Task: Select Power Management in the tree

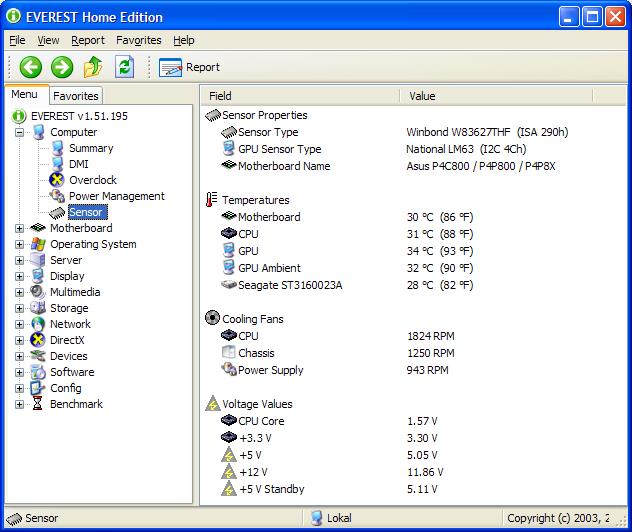Action: coord(116,196)
